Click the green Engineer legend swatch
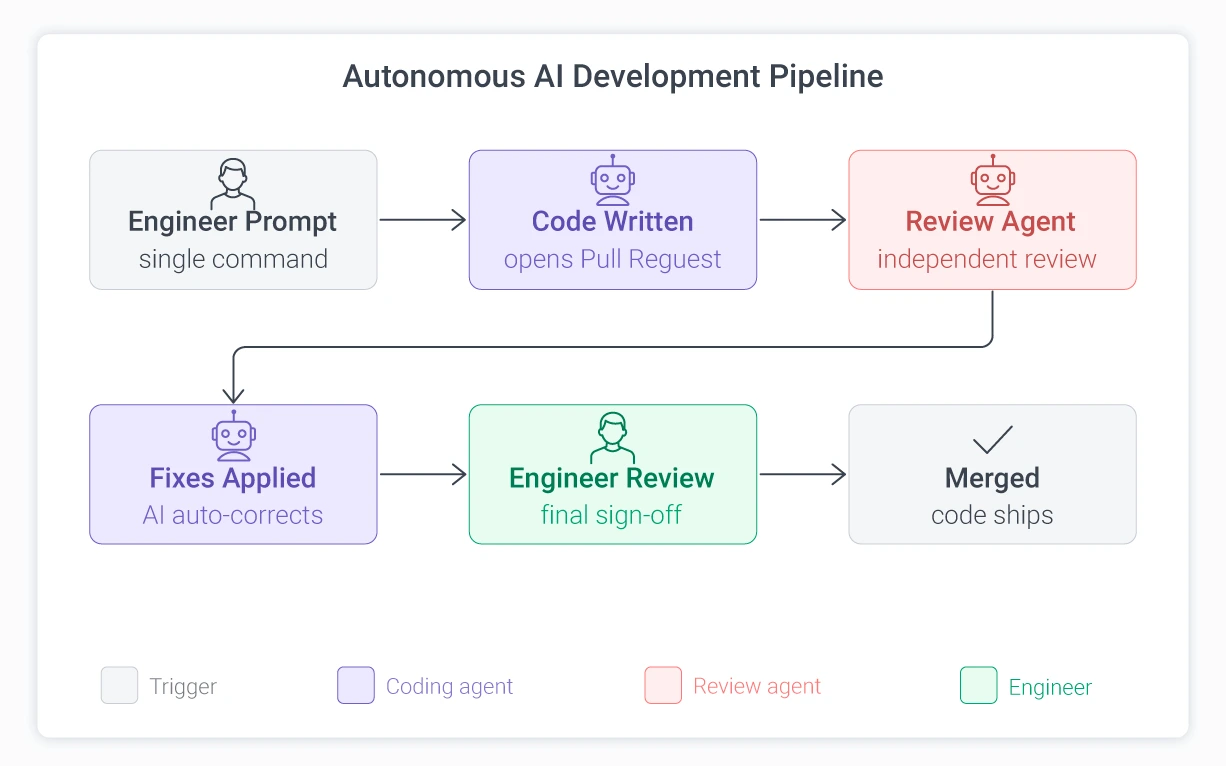 coord(978,686)
